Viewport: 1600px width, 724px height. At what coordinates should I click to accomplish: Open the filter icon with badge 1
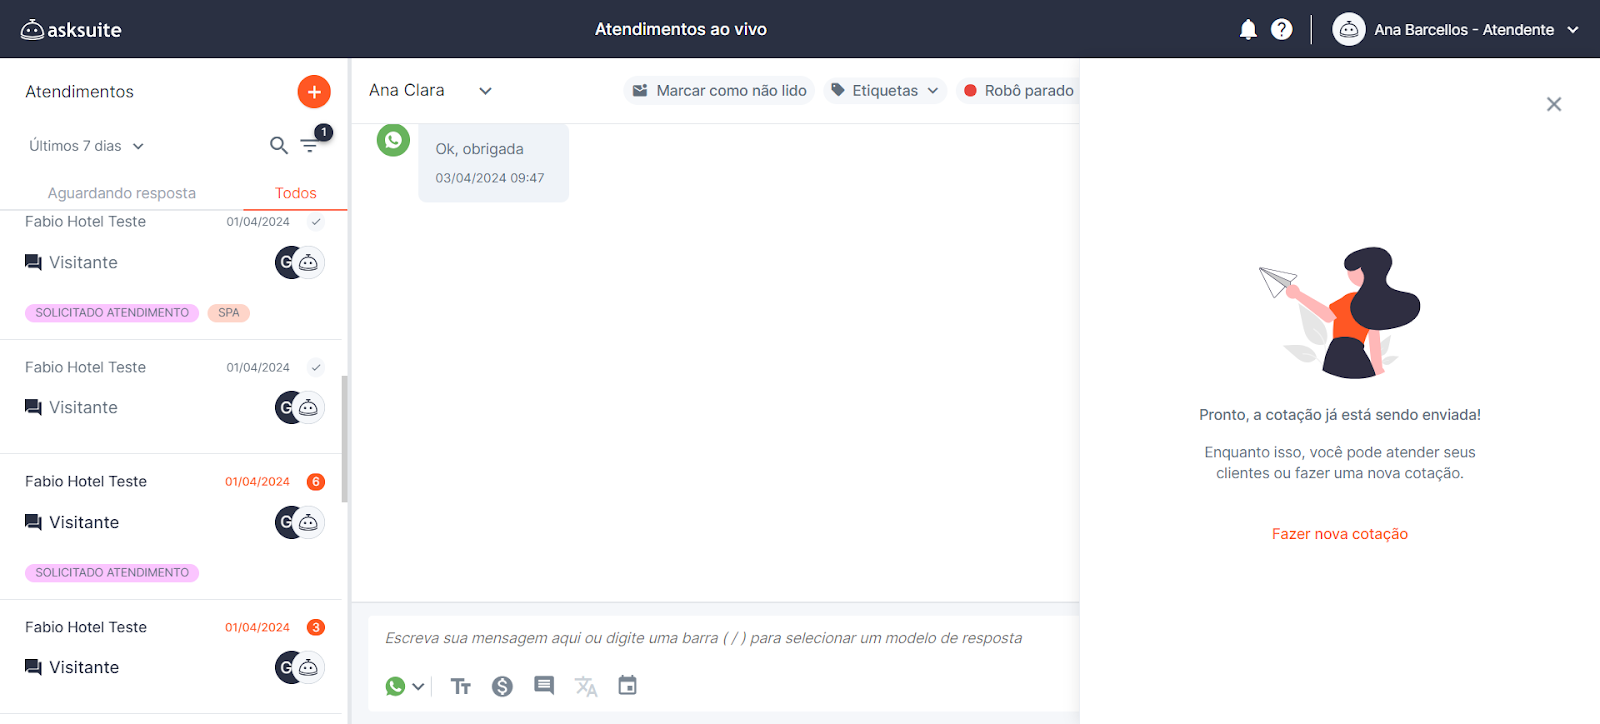311,146
